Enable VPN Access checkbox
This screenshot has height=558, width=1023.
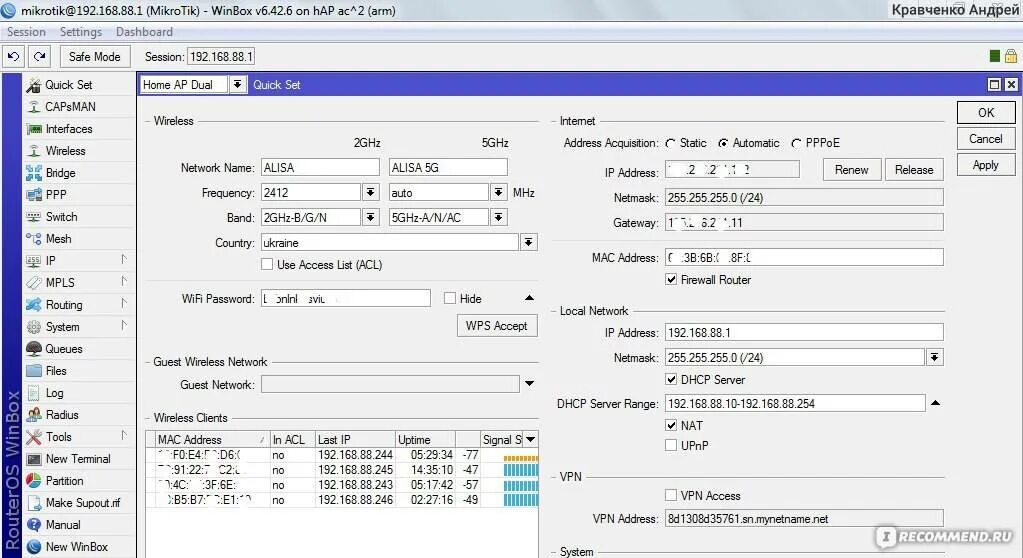[671, 495]
